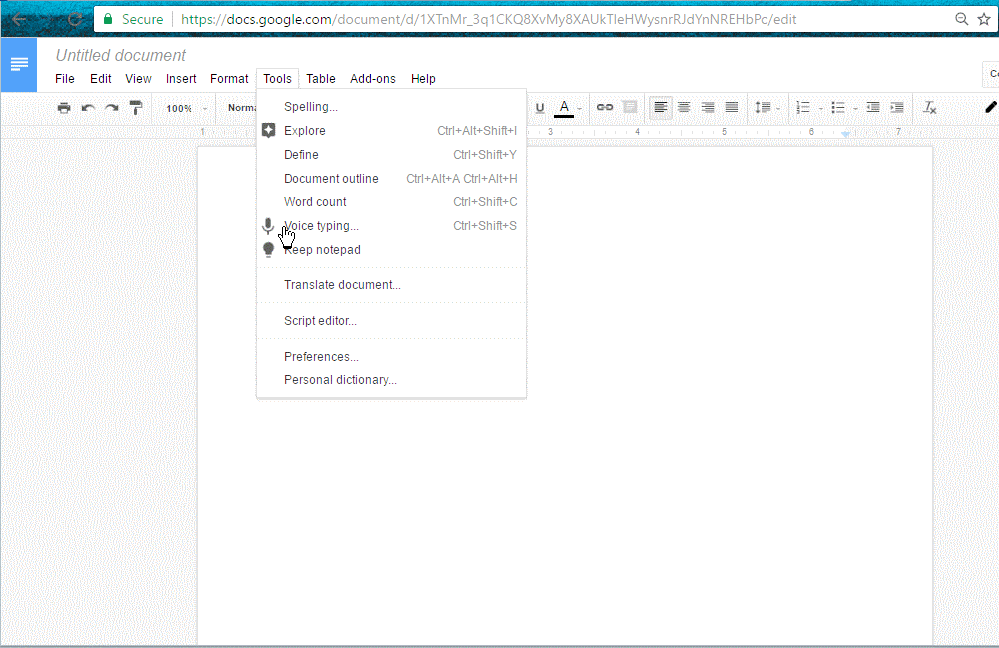Expand numbered list options arrow
The height and width of the screenshot is (648, 999).
(x=821, y=109)
